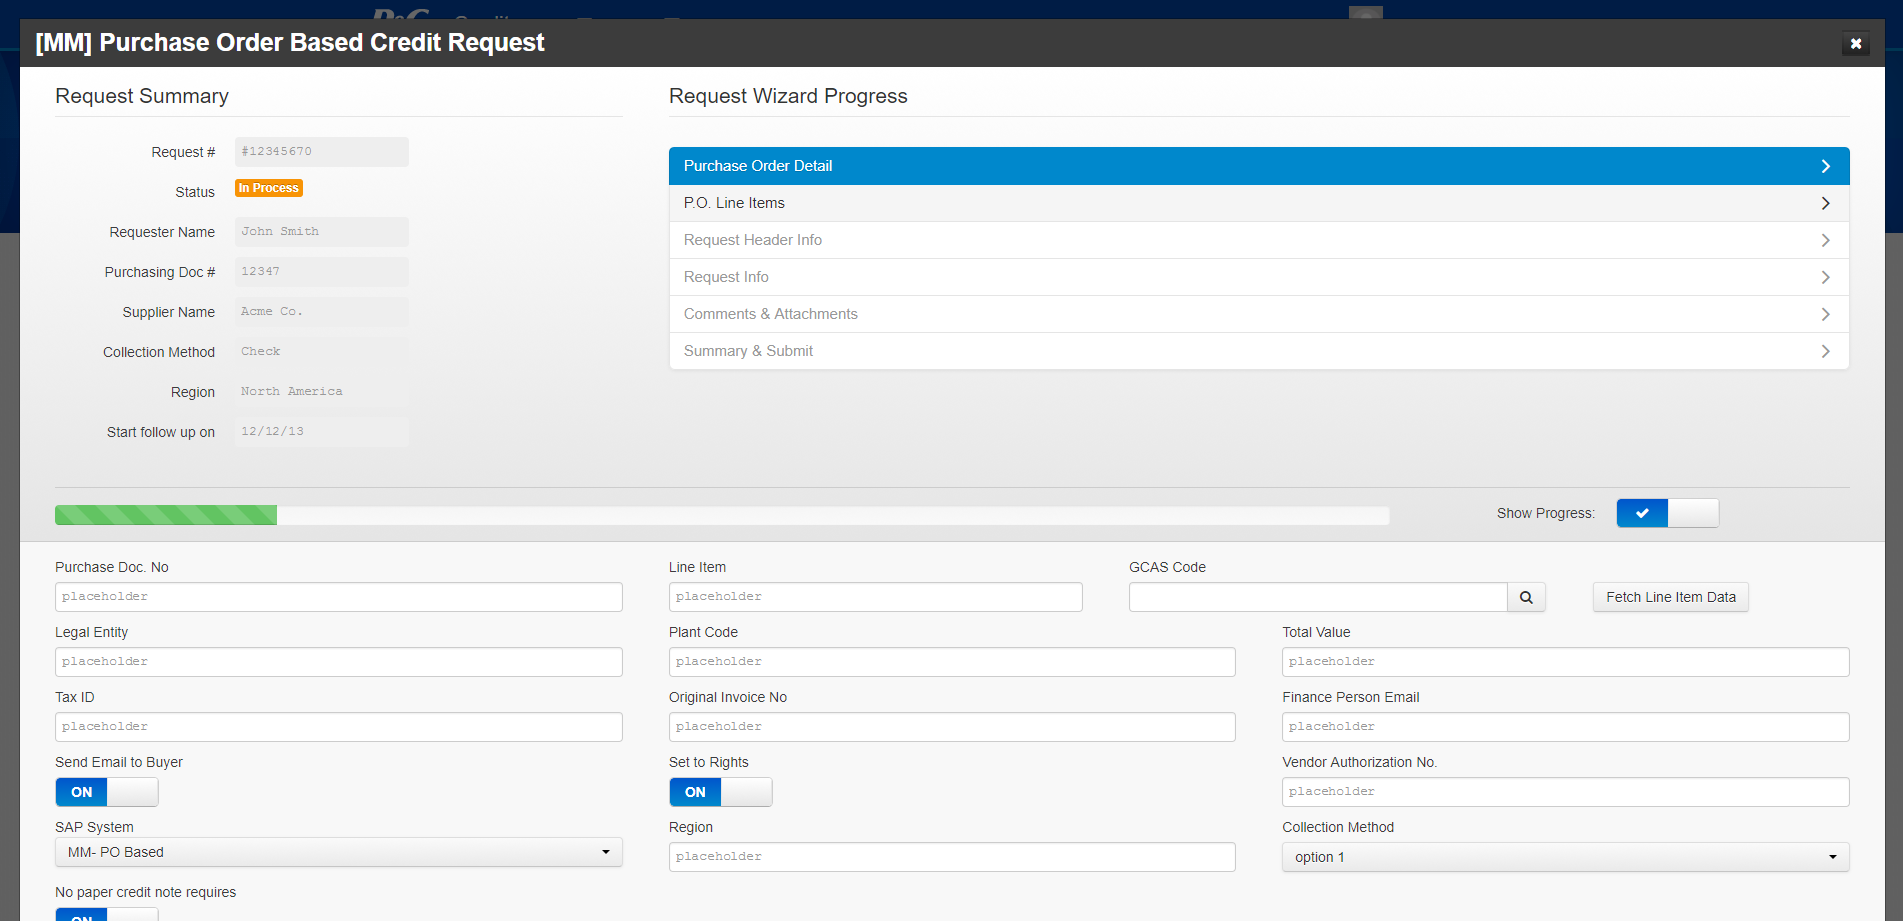Jump to Summary & Submit step

(1258, 351)
